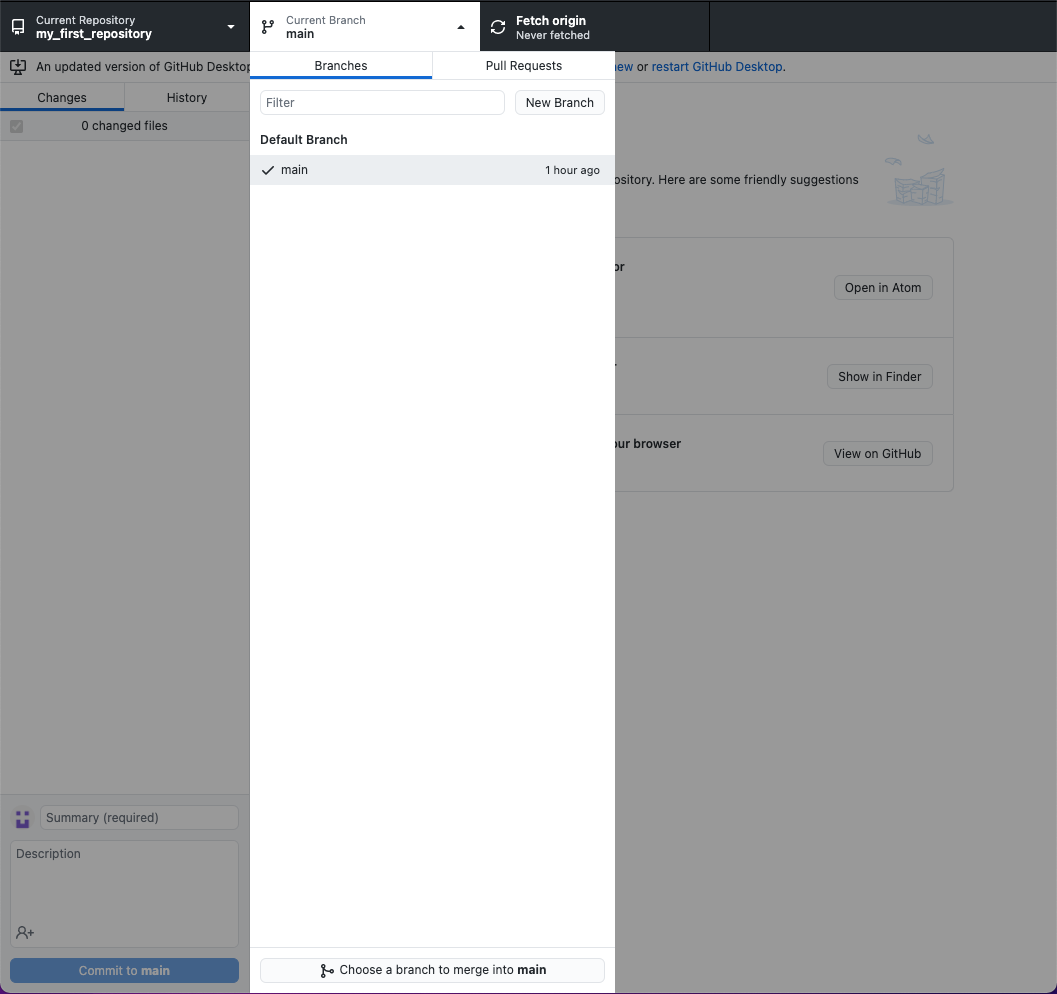Click the update download icon in banner
Viewport: 1057px width, 994px height.
(18, 67)
